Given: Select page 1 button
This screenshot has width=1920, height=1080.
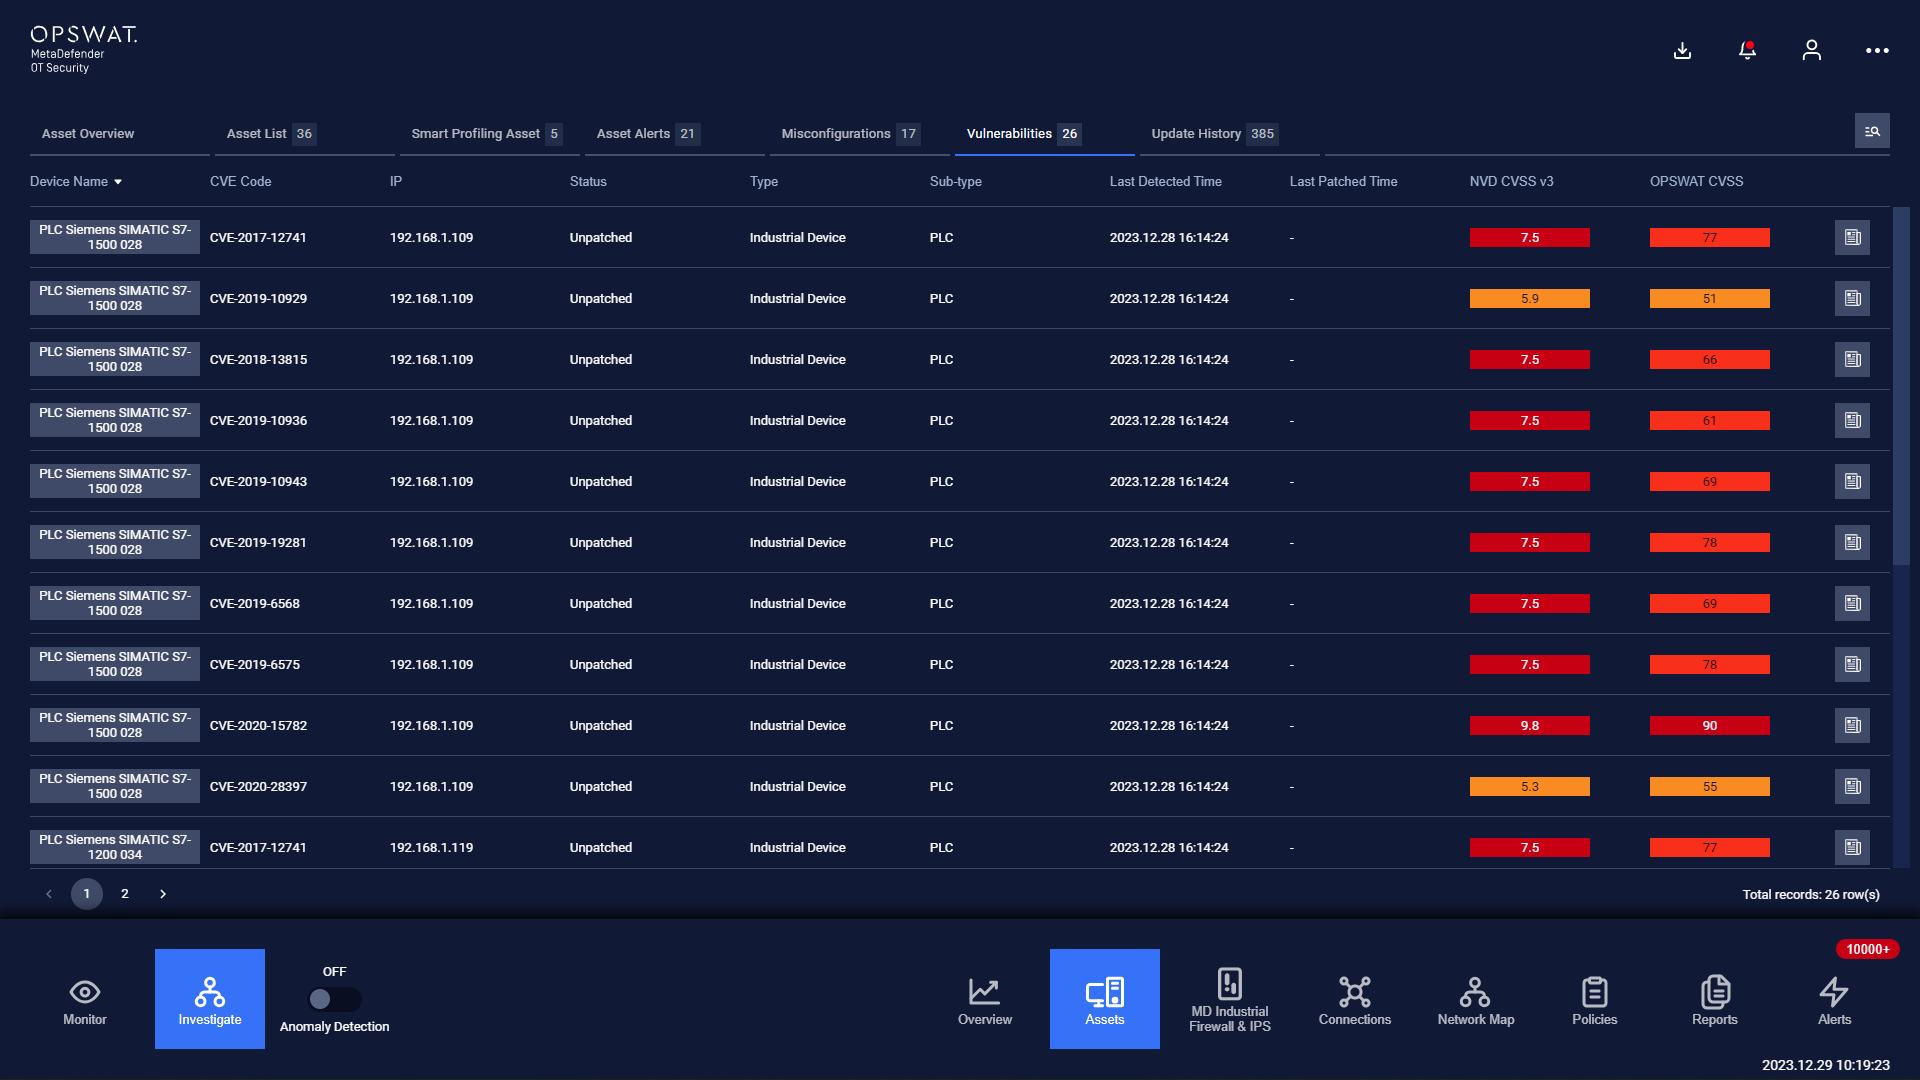Looking at the screenshot, I should click(x=87, y=894).
